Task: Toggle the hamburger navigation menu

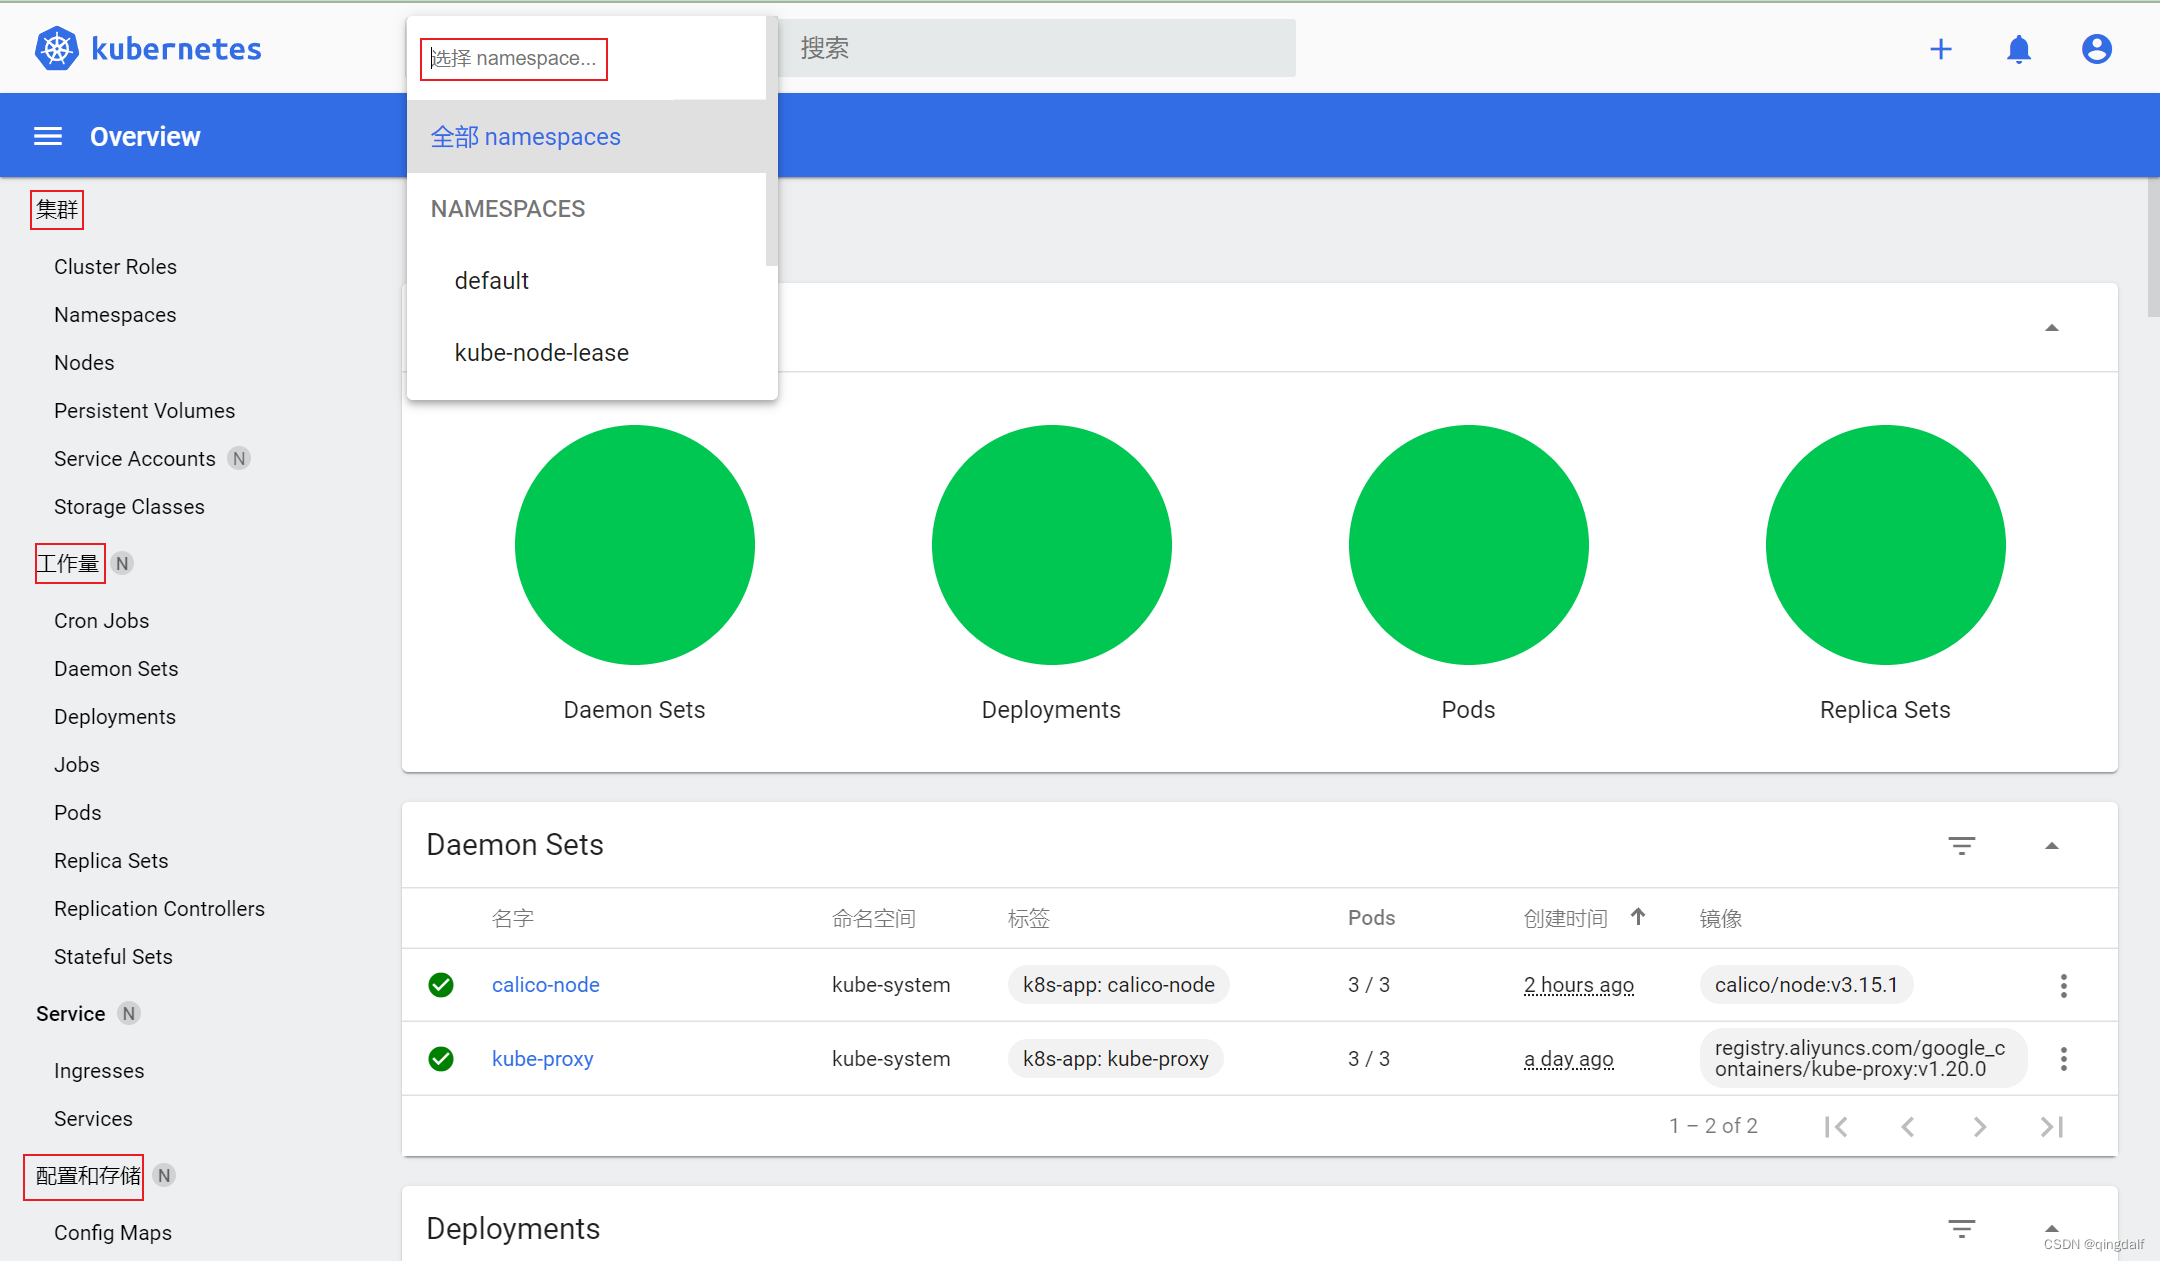Action: (48, 136)
